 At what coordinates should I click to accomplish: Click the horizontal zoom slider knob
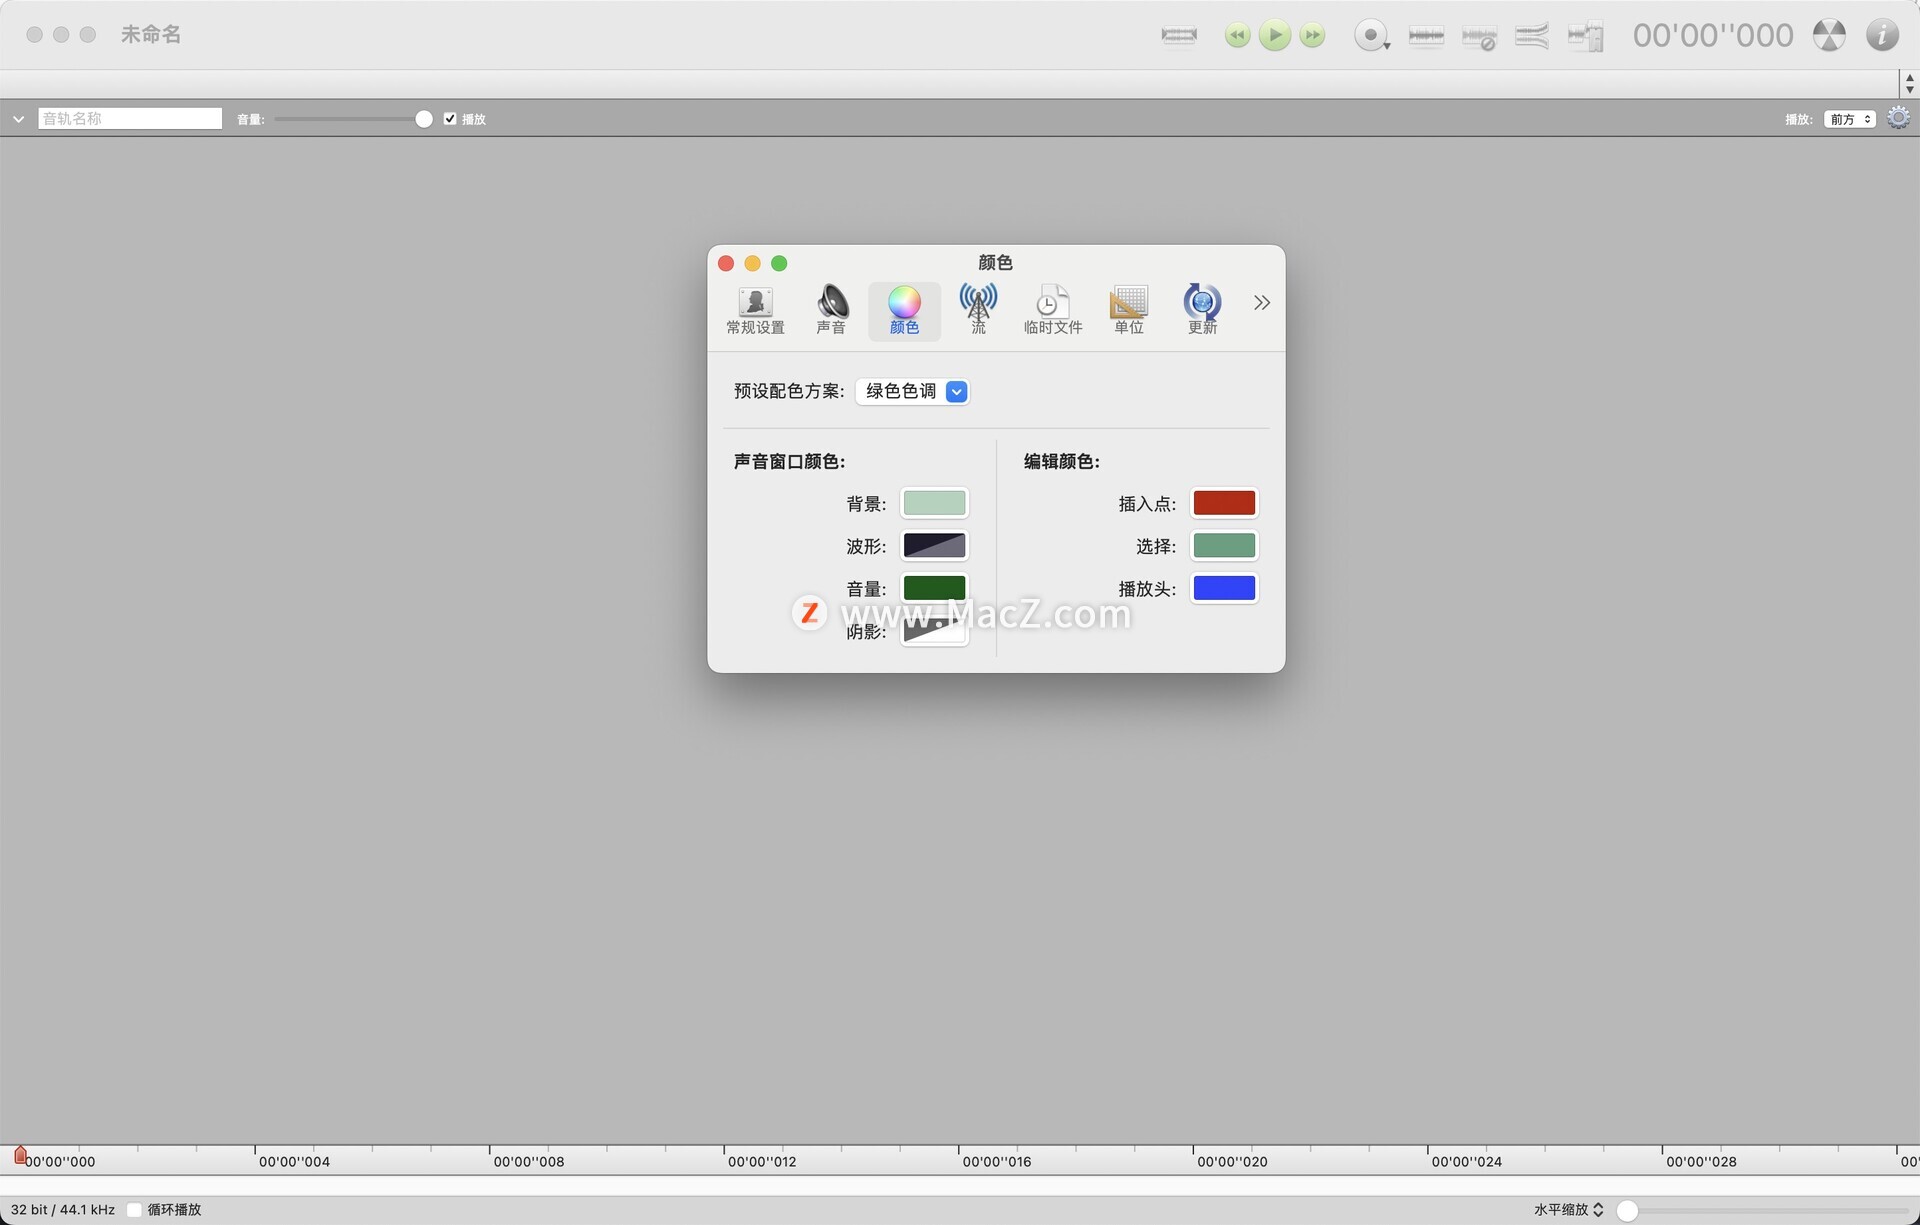[x=1627, y=1210]
